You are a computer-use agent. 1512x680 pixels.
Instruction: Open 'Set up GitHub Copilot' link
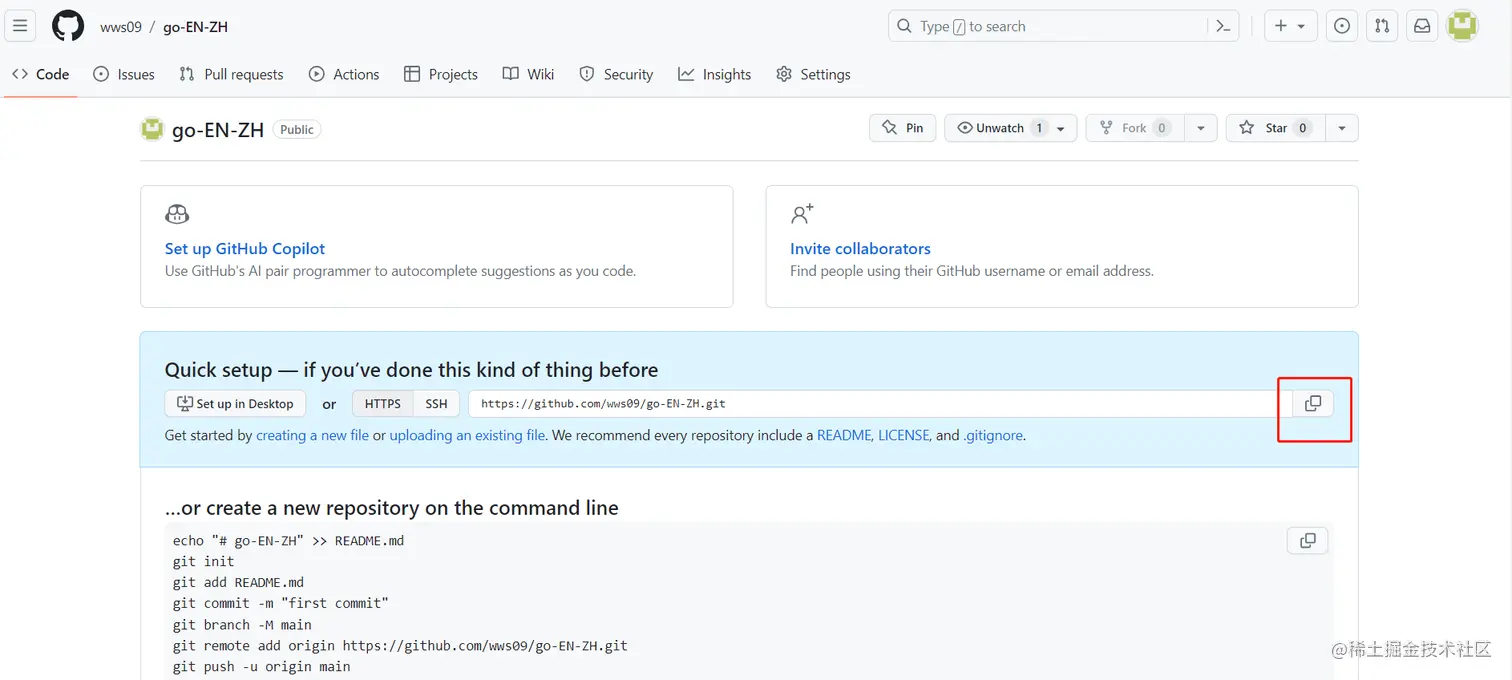coord(245,249)
